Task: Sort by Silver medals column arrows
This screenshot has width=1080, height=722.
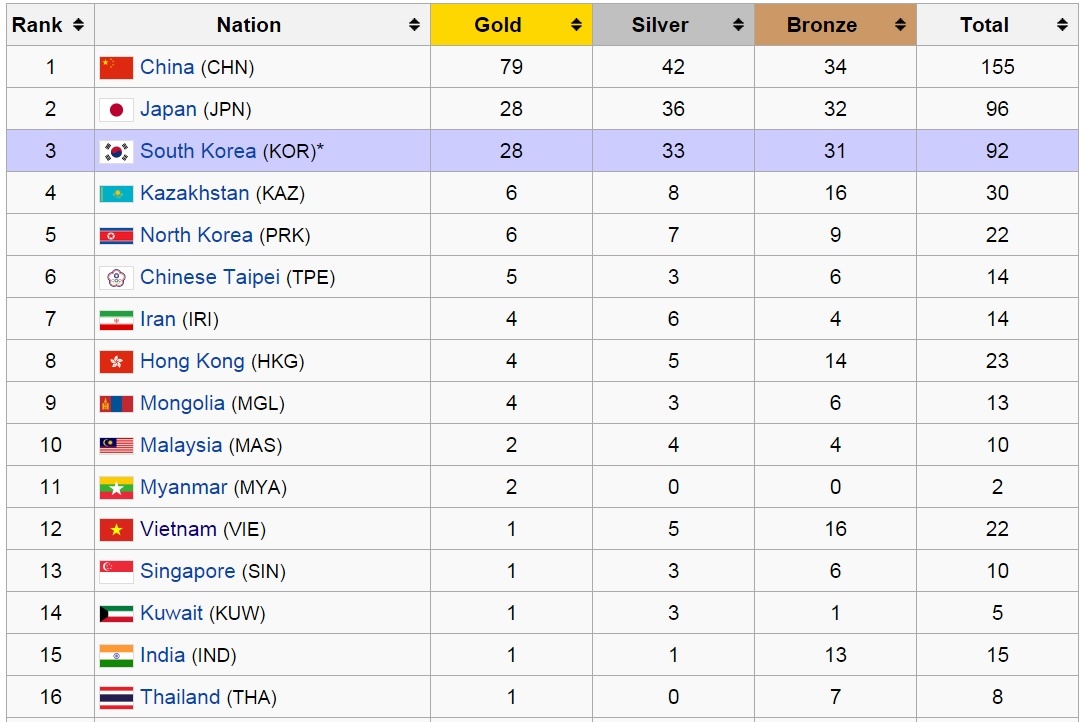Action: click(738, 25)
